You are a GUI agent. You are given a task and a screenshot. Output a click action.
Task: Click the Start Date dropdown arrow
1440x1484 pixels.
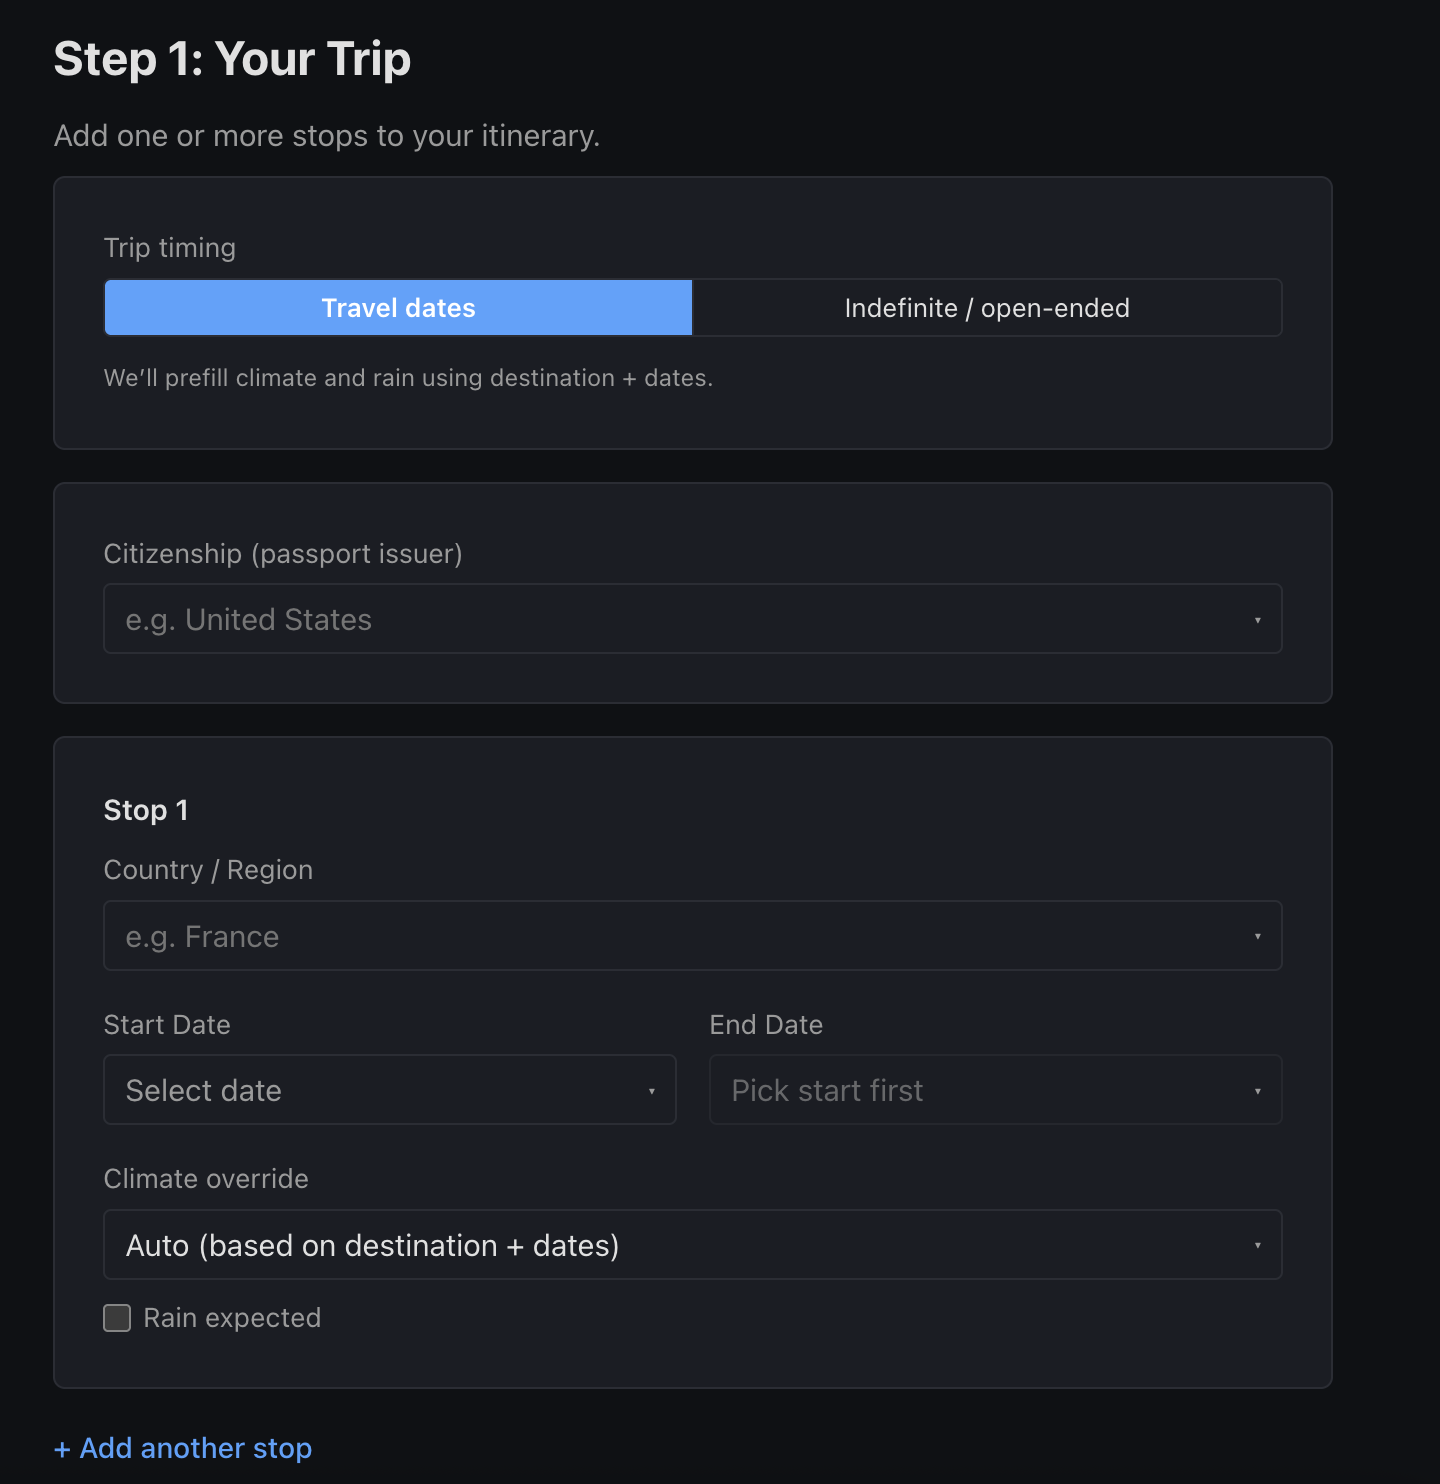(652, 1090)
